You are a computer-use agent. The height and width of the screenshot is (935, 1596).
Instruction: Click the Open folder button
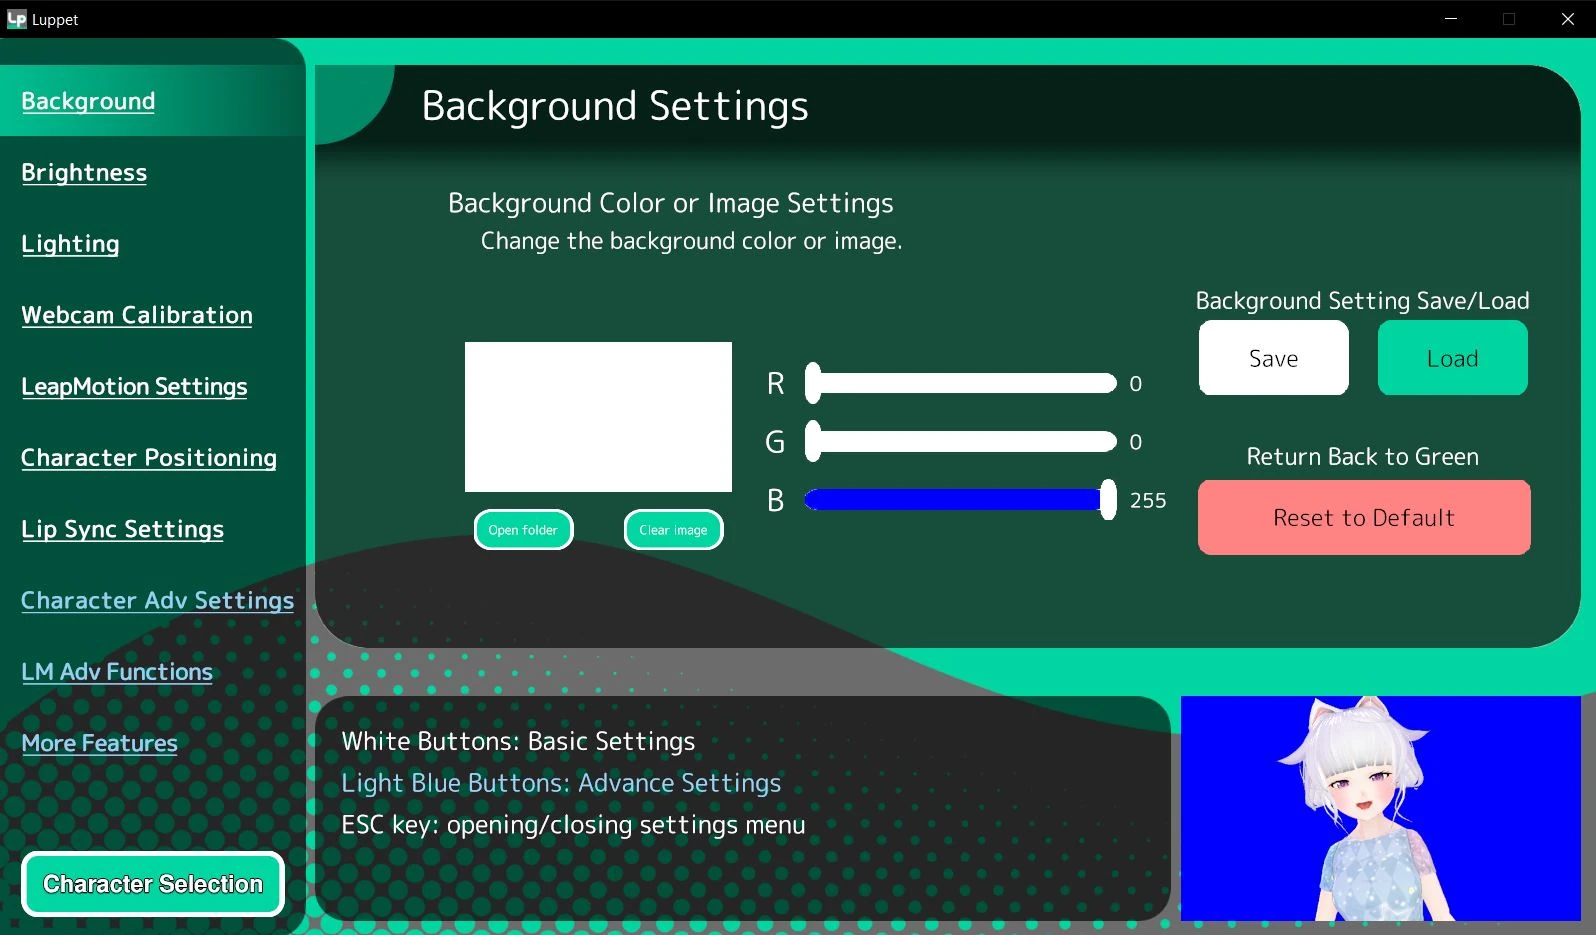click(523, 530)
